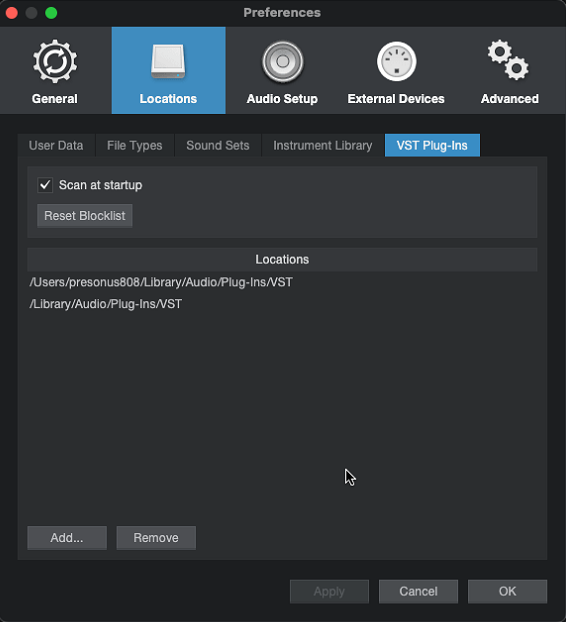566x622 pixels.
Task: Confirm preferences with the OK button
Action: (507, 591)
